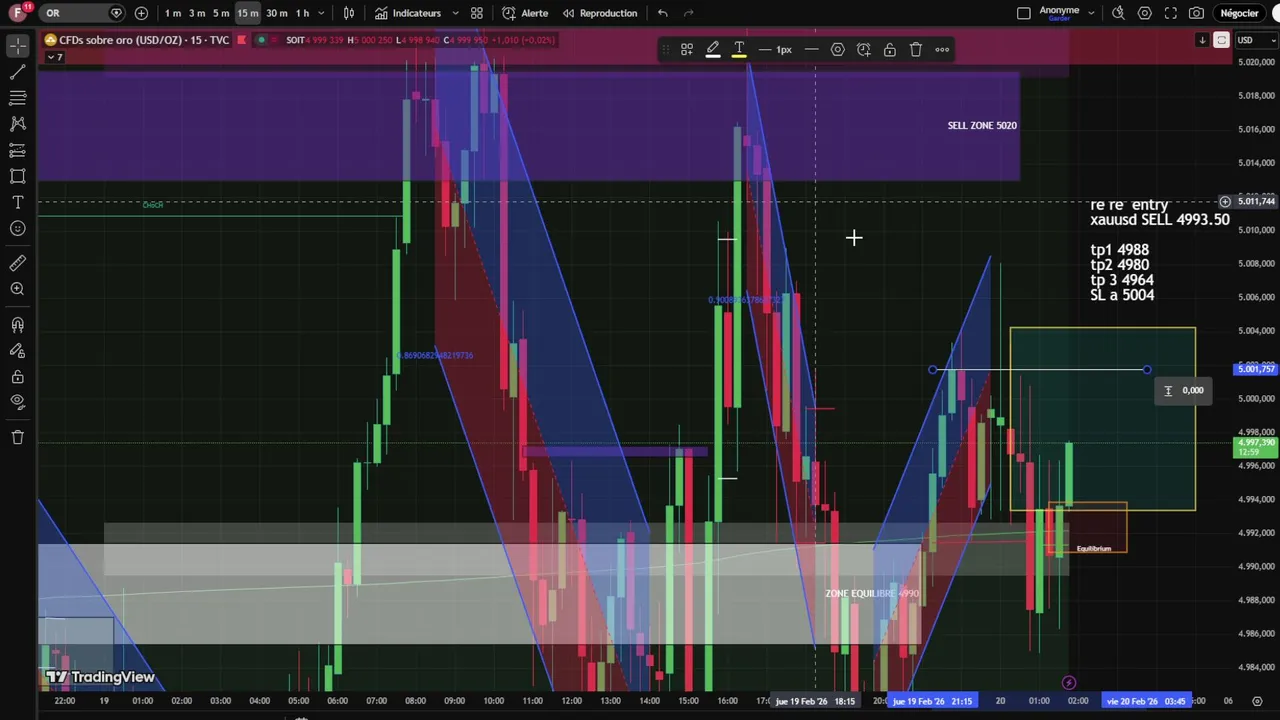Expand the timeframe dropdown arrow

(x=323, y=13)
